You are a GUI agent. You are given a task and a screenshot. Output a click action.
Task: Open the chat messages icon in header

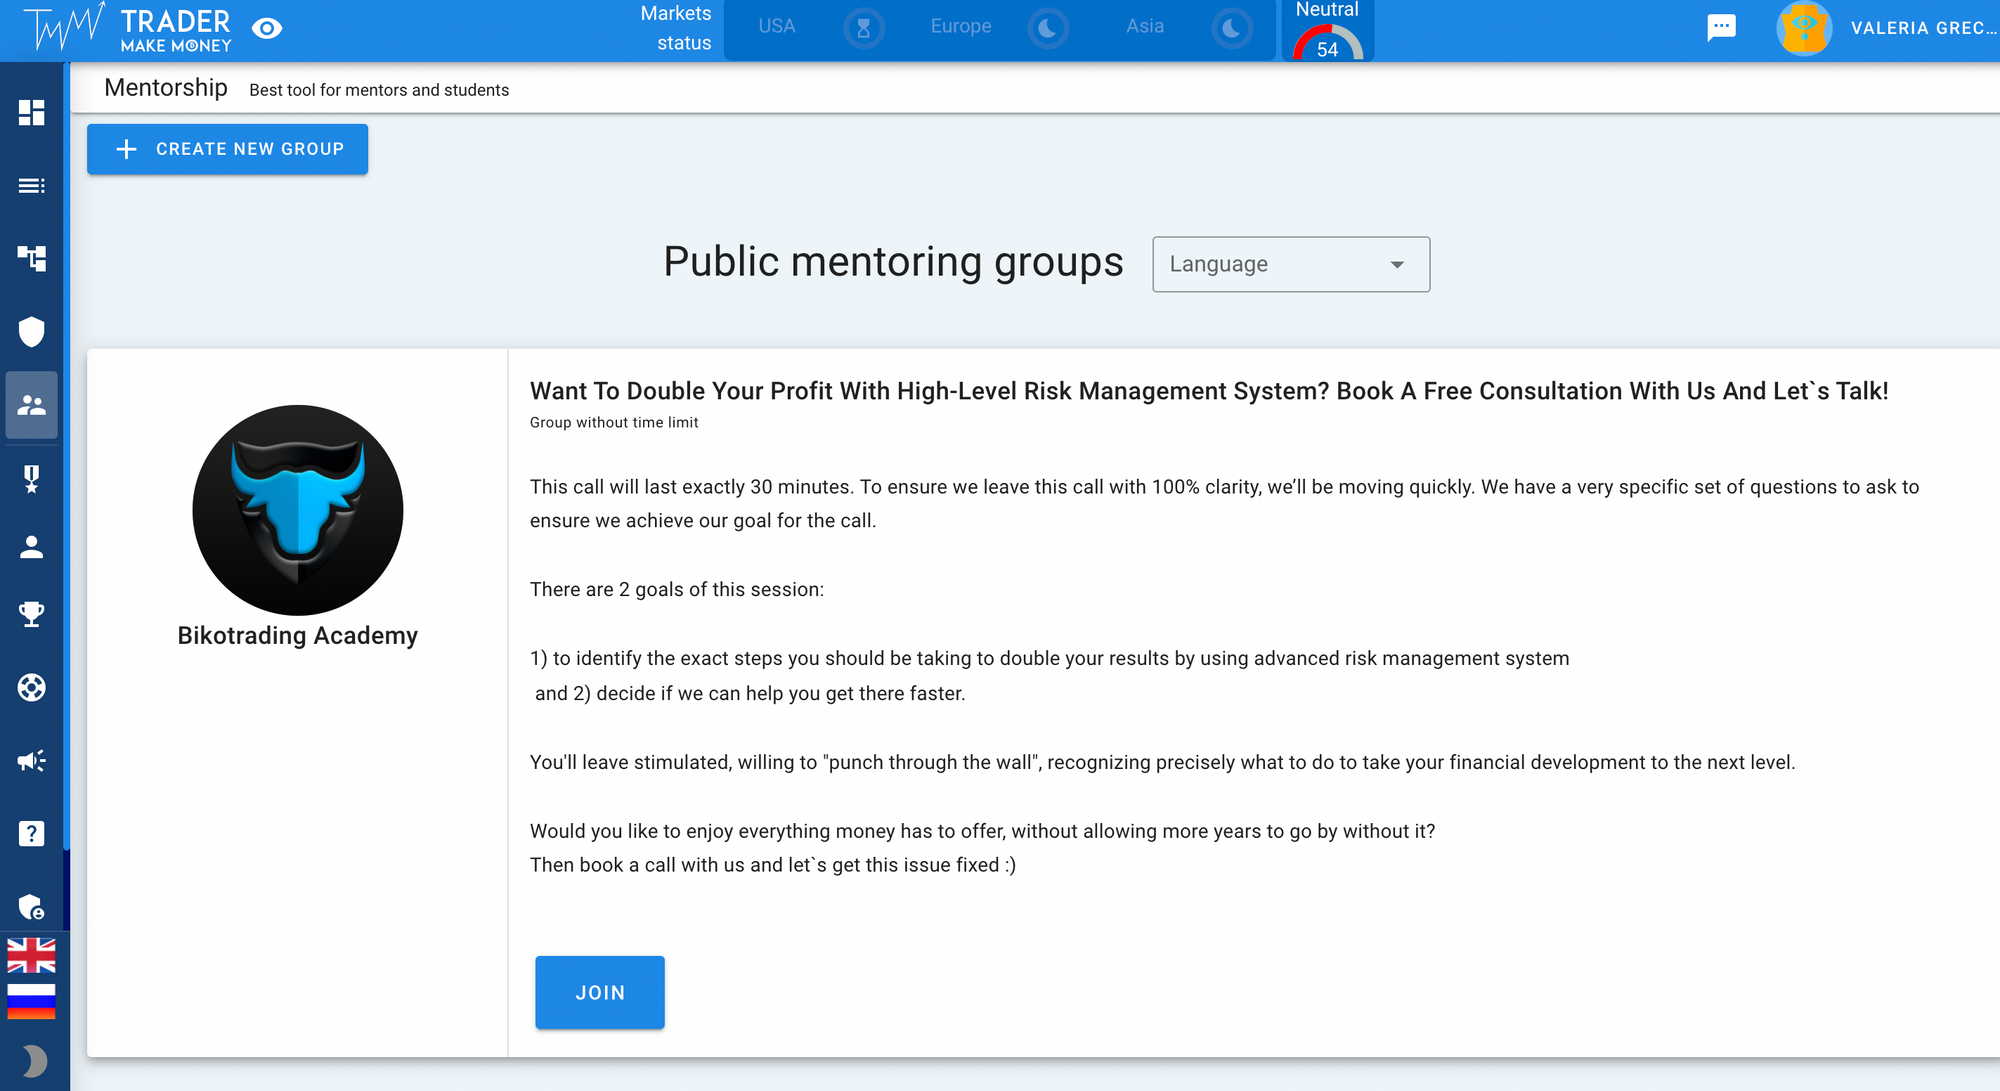[x=1721, y=28]
